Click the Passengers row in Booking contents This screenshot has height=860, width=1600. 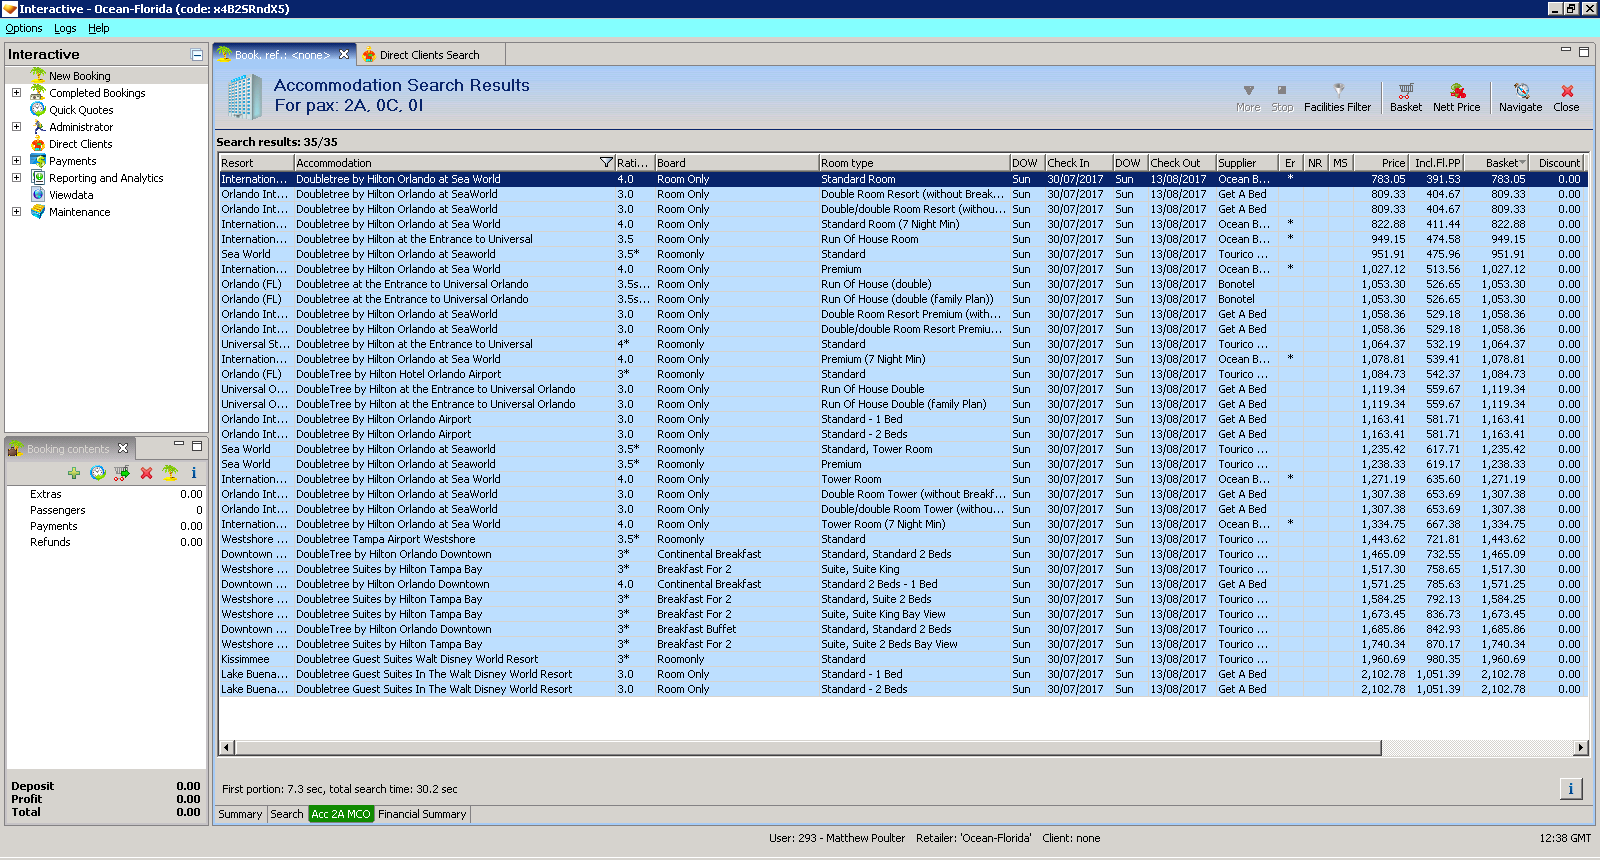(x=107, y=510)
